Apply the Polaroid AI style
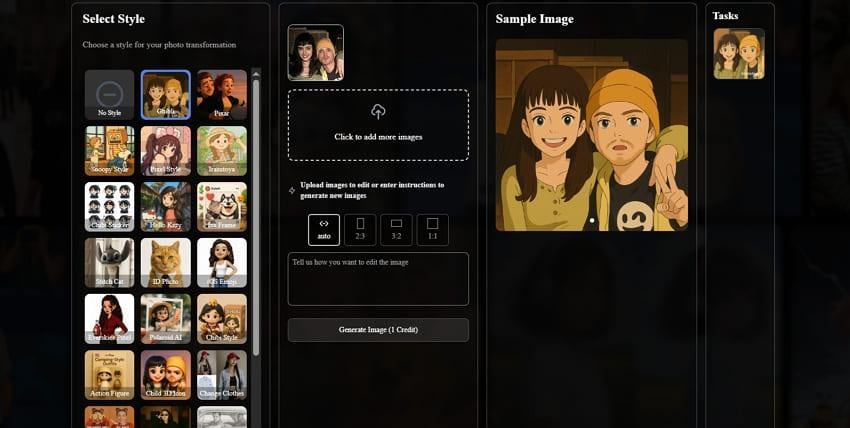Image resolution: width=850 pixels, height=428 pixels. (166, 319)
